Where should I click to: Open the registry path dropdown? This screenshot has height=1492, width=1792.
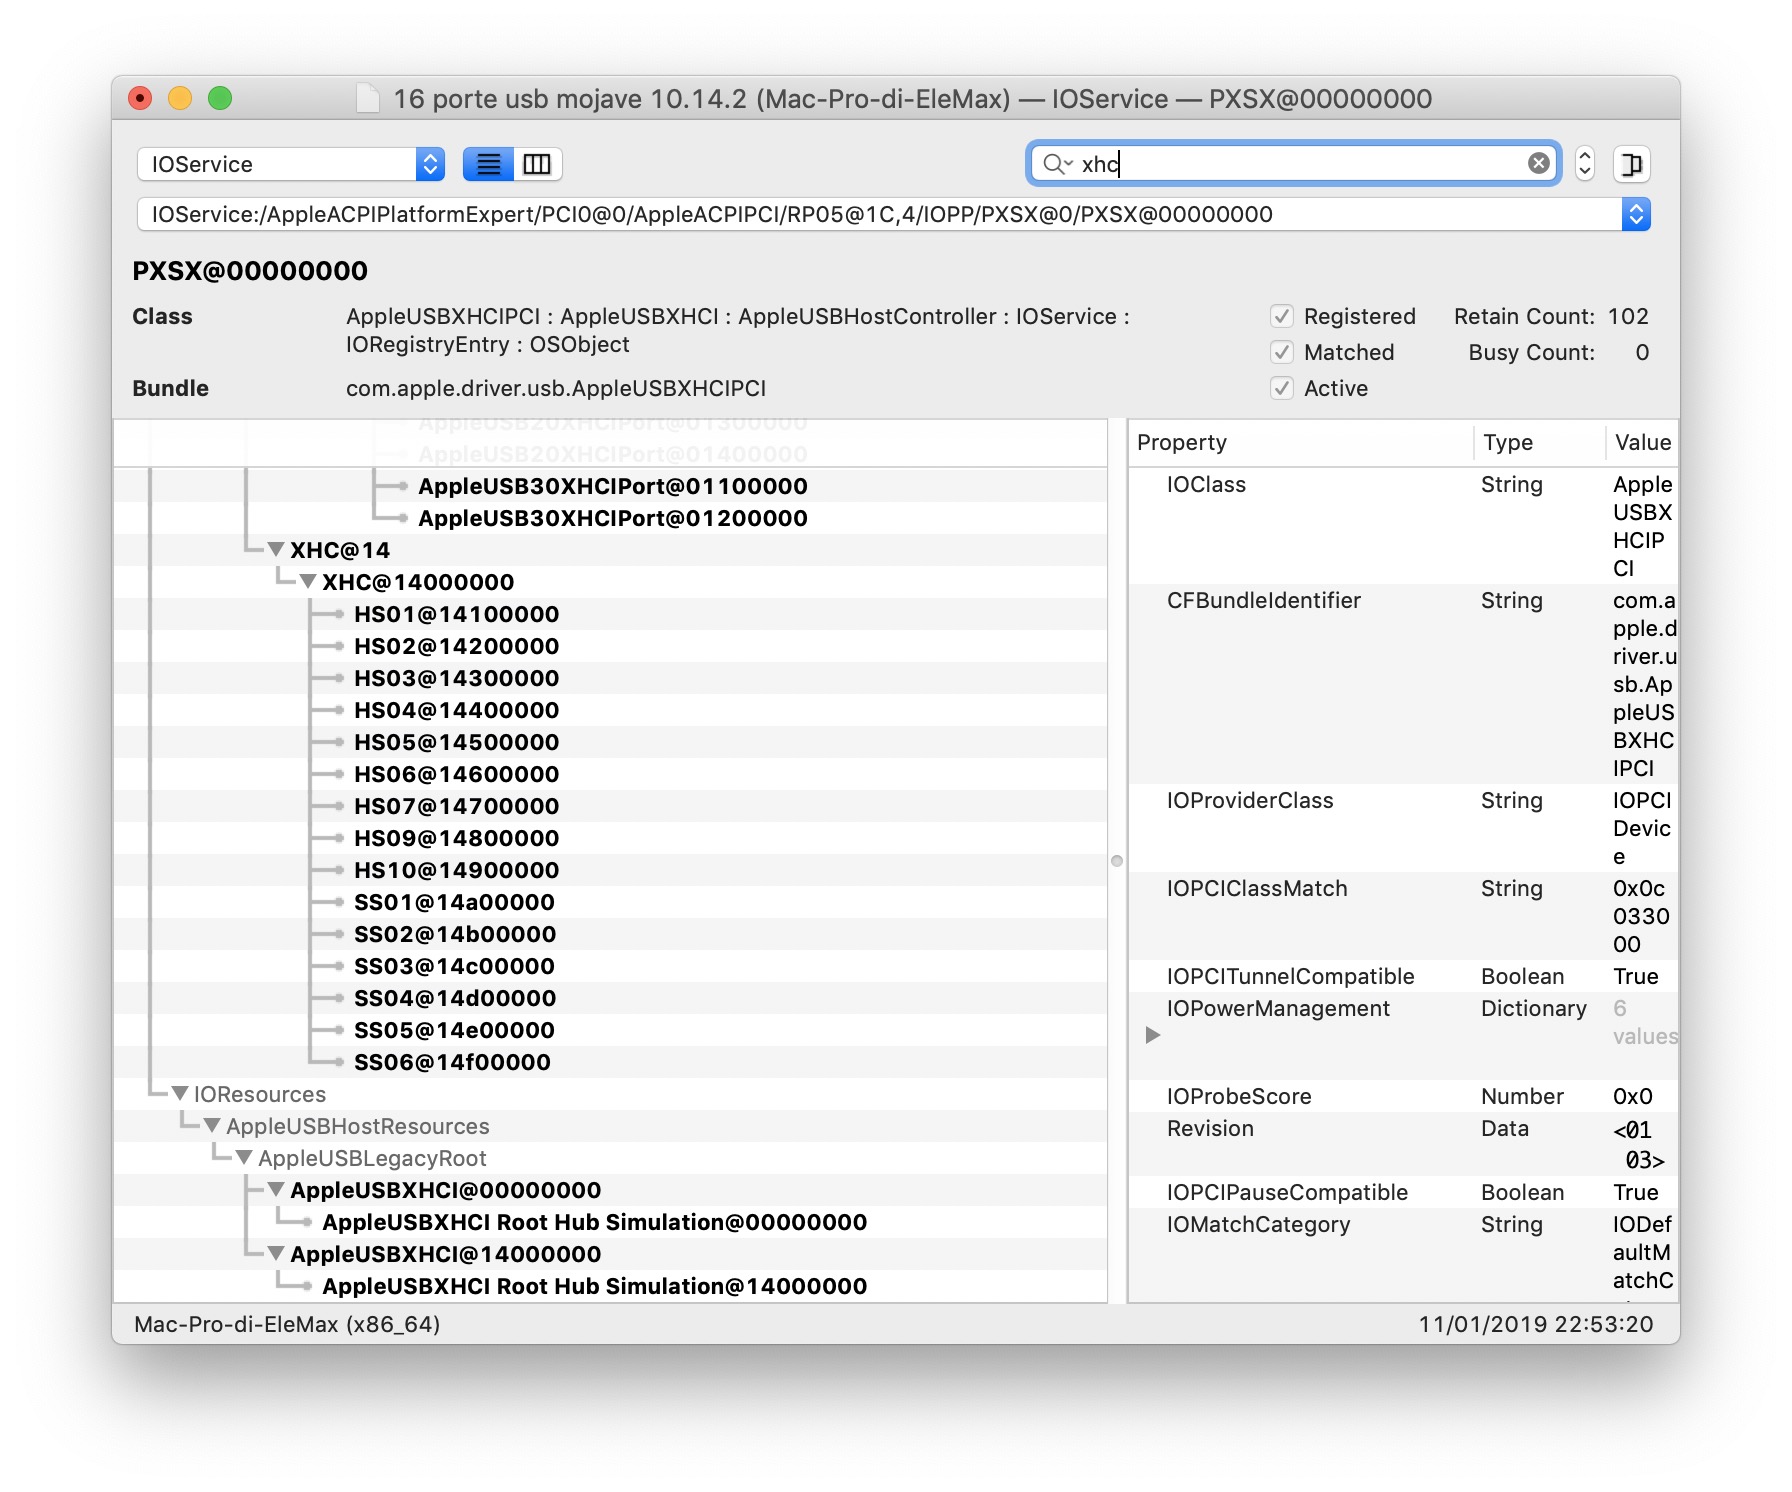(x=1635, y=215)
